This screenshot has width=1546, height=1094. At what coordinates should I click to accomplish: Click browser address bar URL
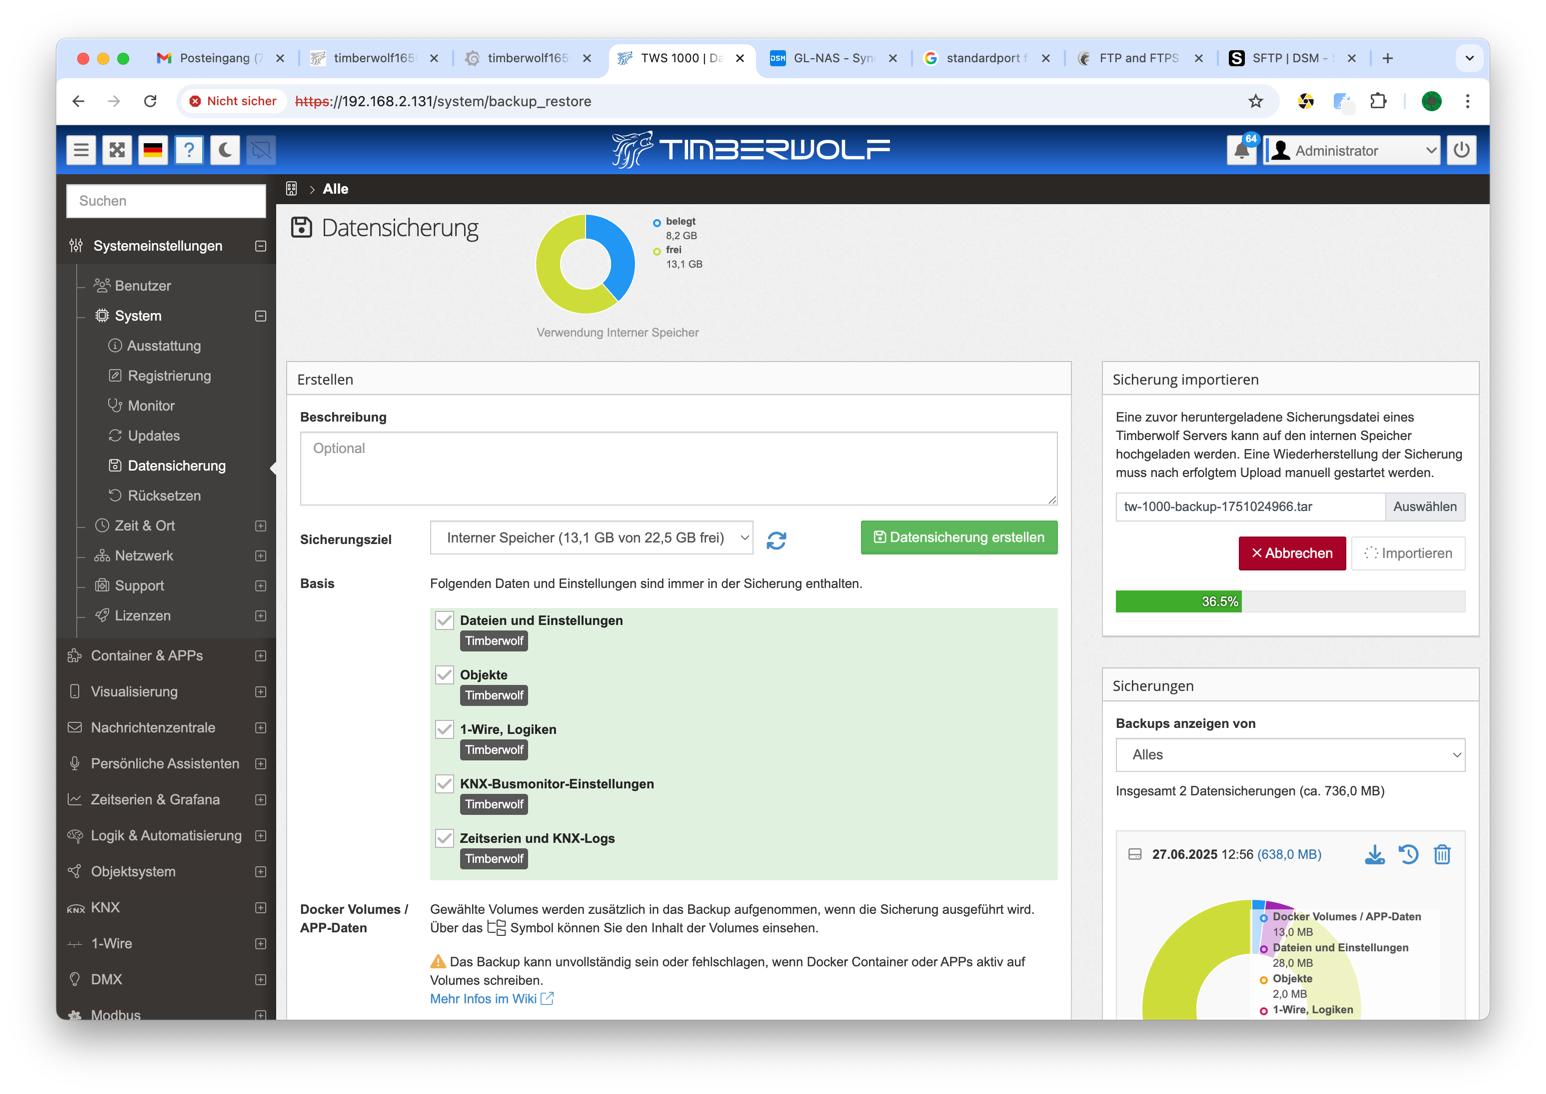click(444, 101)
